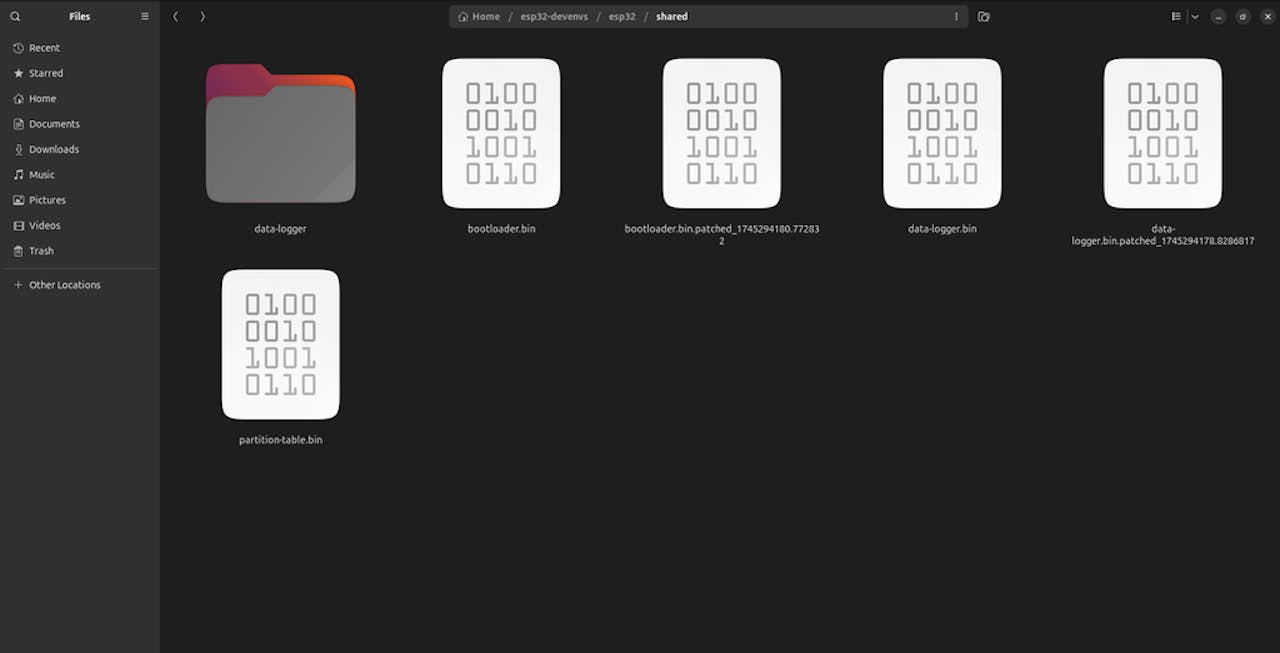Open Other Locations in the sidebar
1280x653 pixels.
[x=80, y=285]
